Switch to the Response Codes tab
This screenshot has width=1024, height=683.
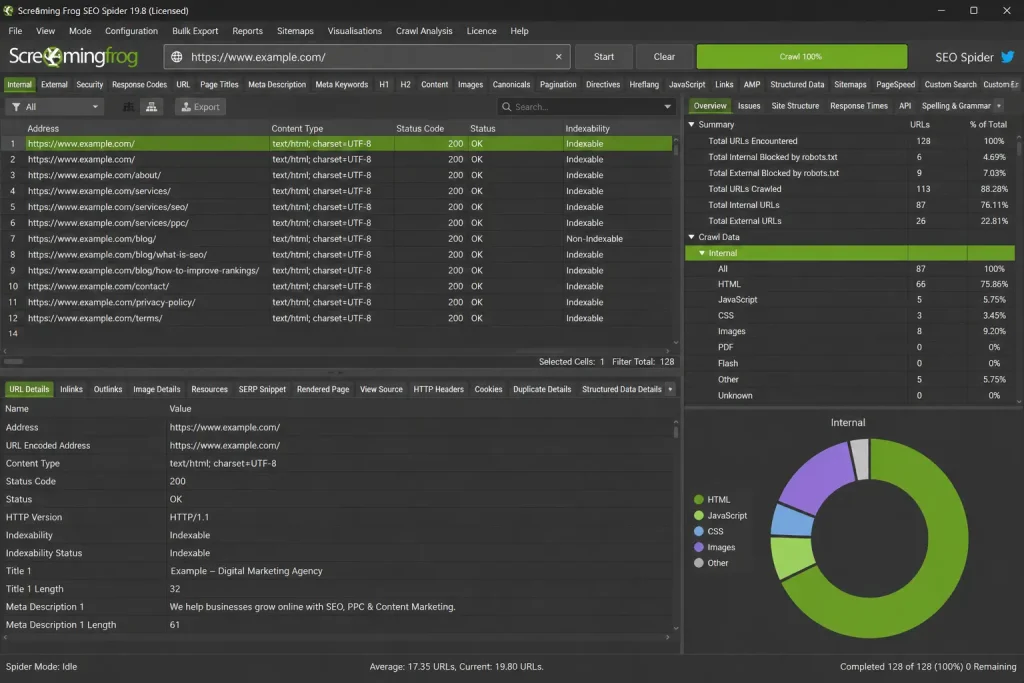pyautogui.click(x=139, y=84)
